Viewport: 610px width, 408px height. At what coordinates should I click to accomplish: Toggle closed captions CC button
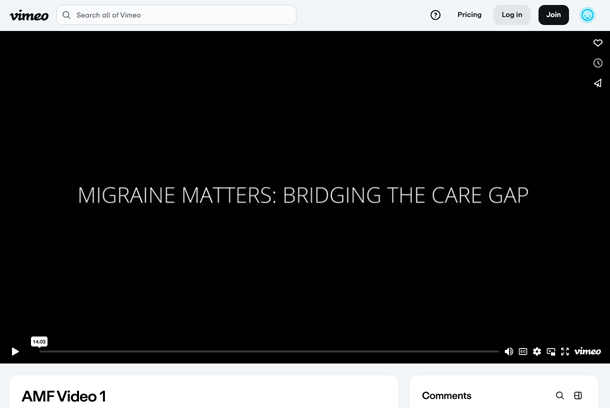(523, 352)
